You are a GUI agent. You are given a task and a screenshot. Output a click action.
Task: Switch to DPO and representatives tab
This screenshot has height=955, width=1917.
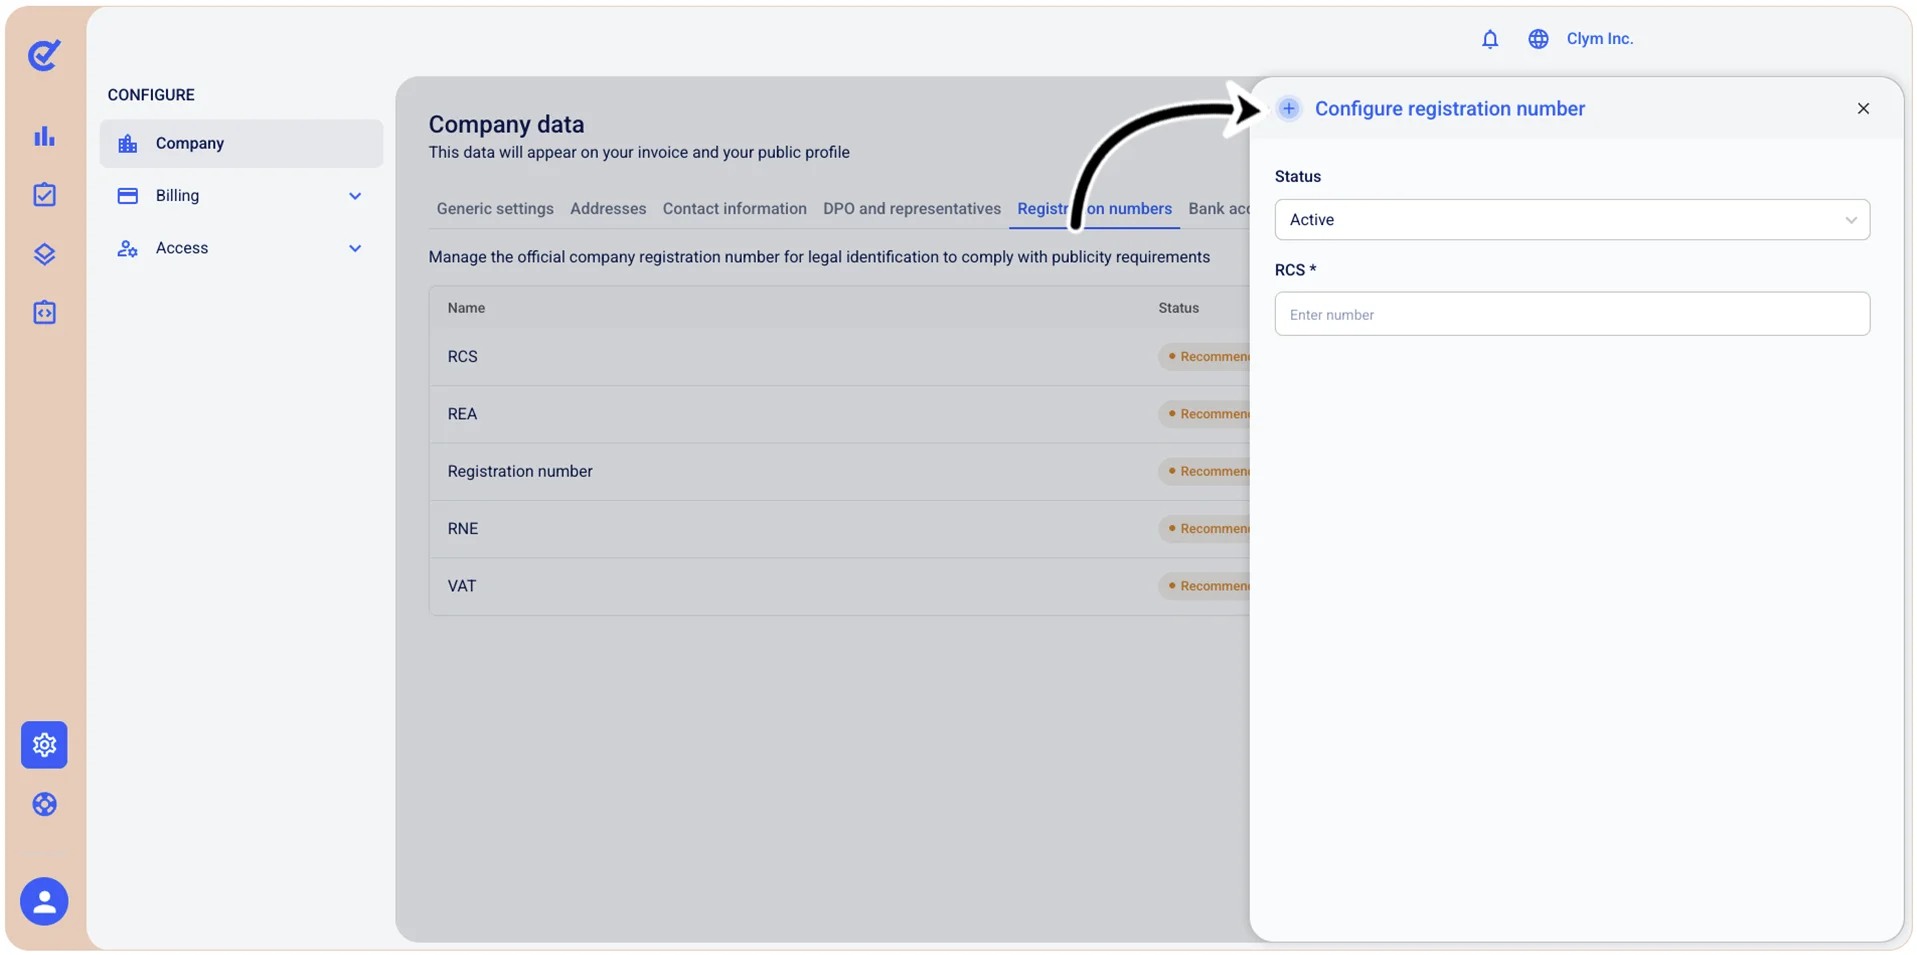click(x=912, y=209)
